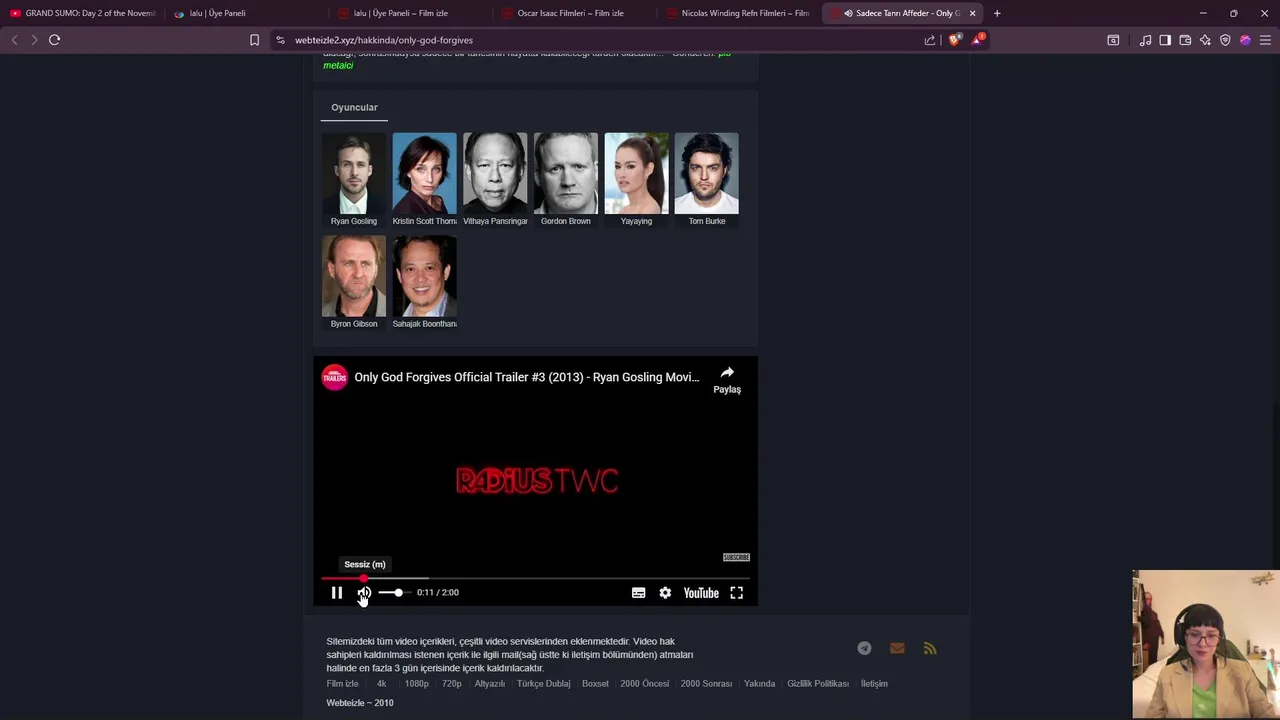
Task: Open the Movieclips Trailers channel avatar
Action: (335, 377)
